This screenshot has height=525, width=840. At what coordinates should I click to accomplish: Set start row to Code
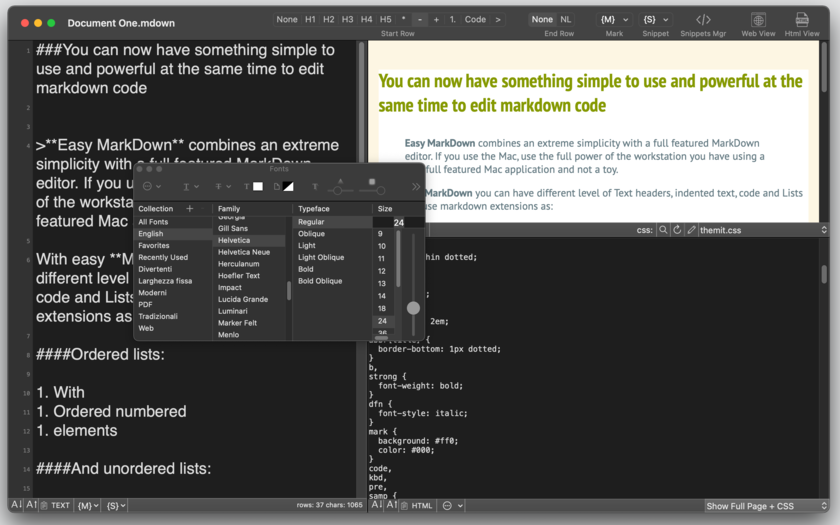[475, 19]
